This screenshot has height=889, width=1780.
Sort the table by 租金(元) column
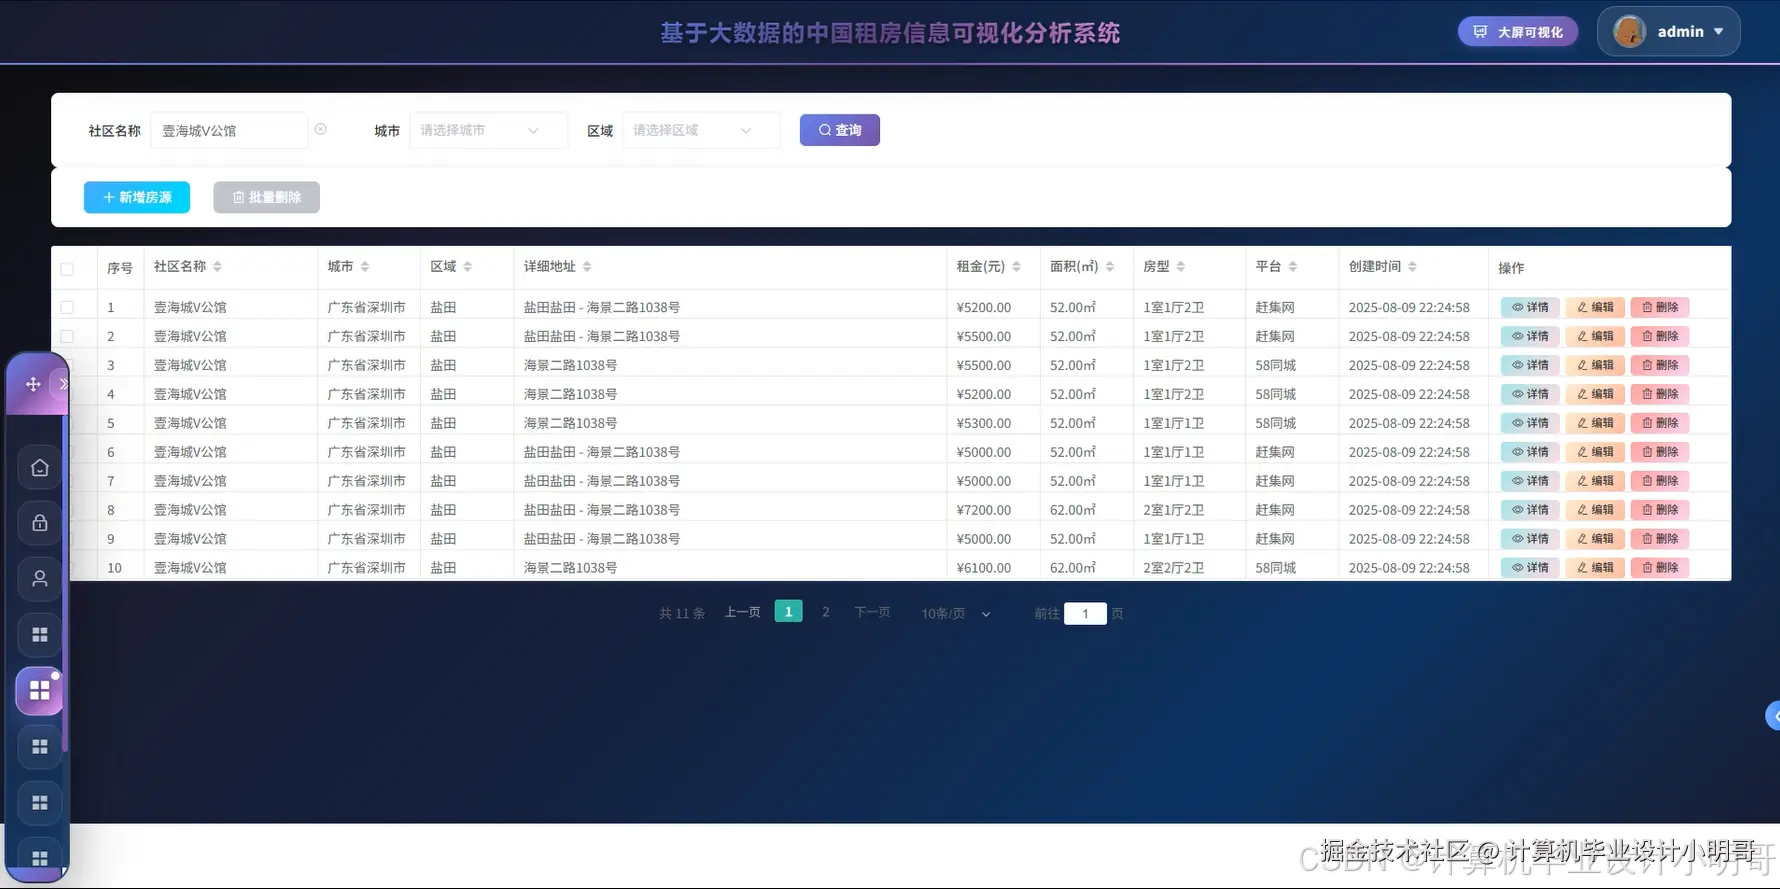tap(1016, 266)
